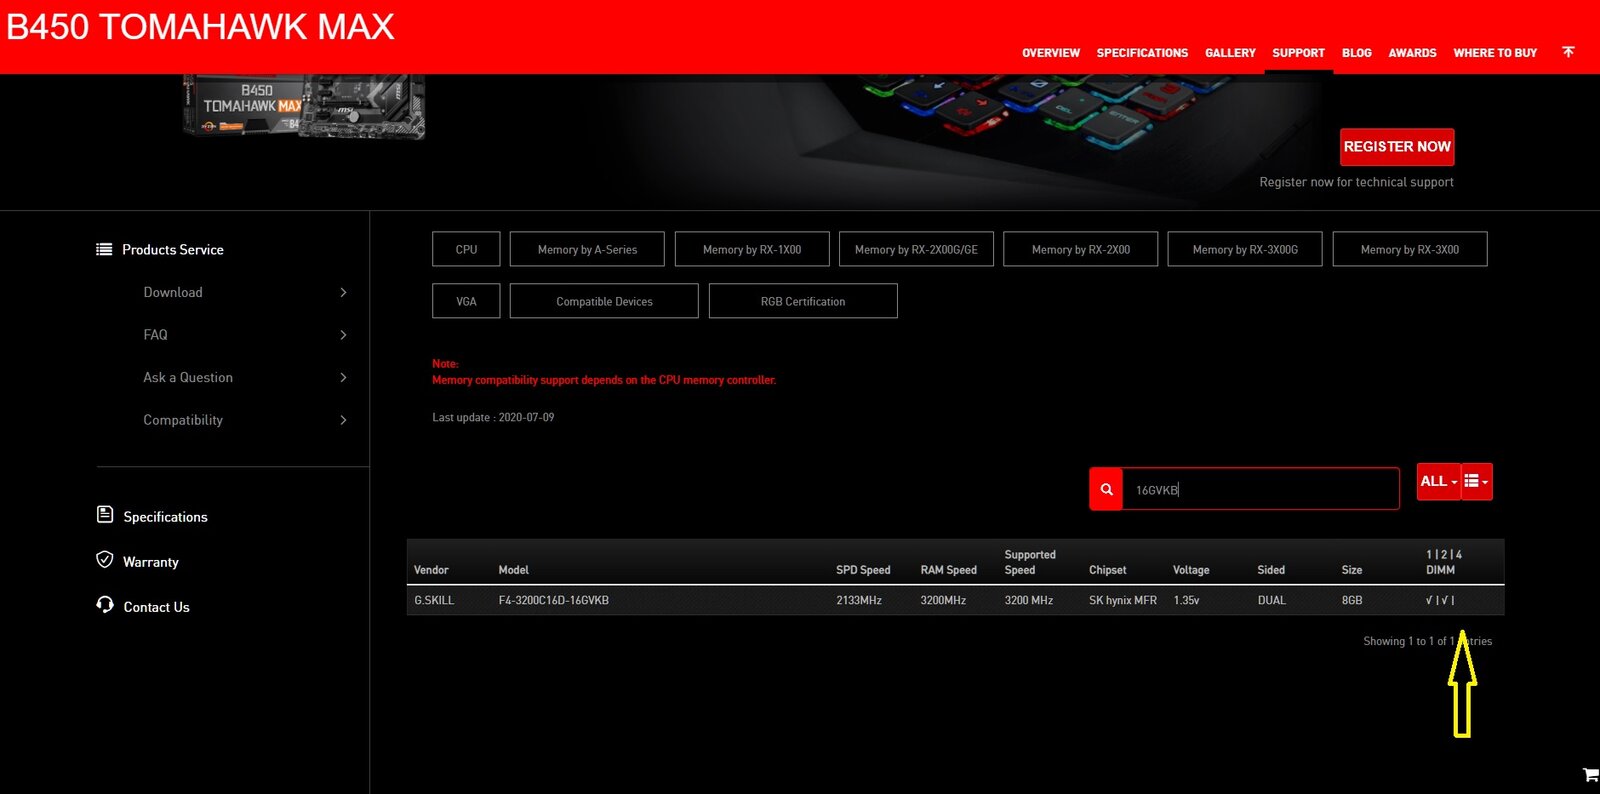Click the 1.35v voltage cell
Screen dimensions: 1600x794
tap(1186, 600)
